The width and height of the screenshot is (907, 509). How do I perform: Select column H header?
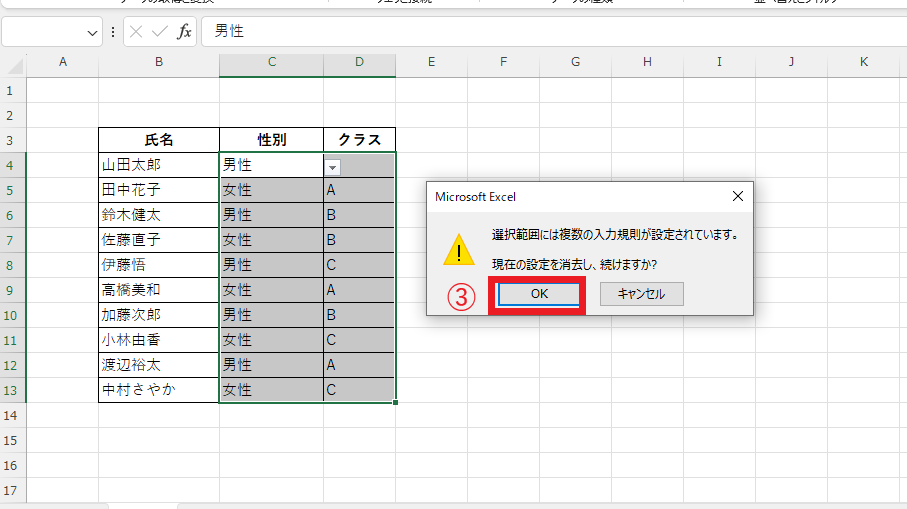pos(647,62)
